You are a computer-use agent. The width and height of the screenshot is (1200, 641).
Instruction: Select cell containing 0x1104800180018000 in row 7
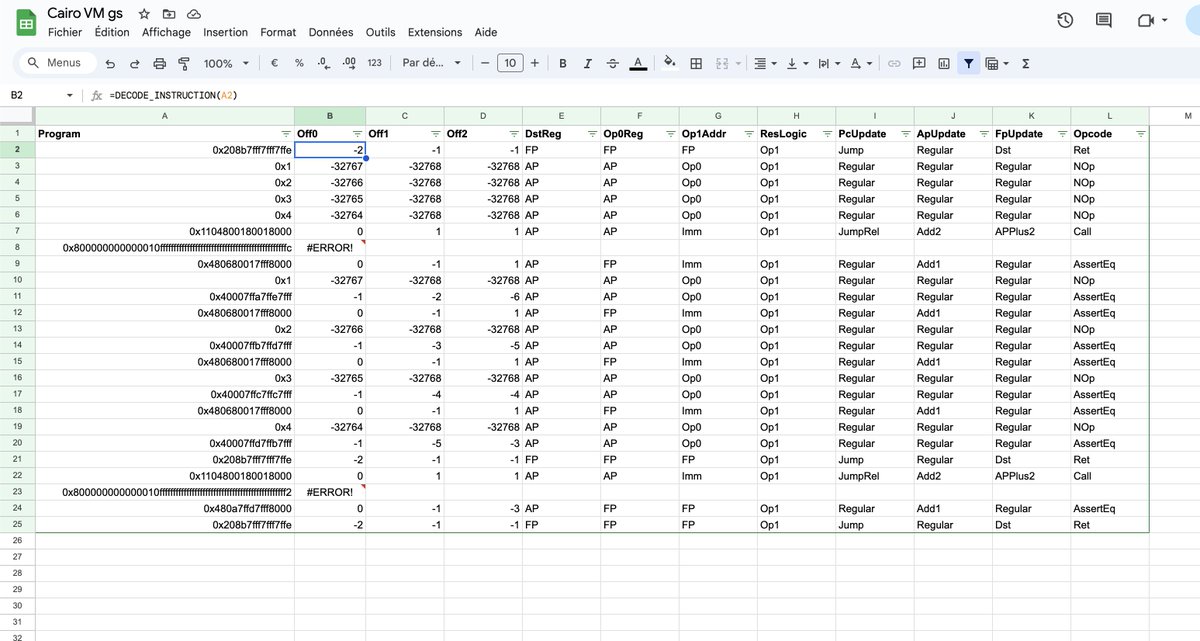[x=165, y=231]
